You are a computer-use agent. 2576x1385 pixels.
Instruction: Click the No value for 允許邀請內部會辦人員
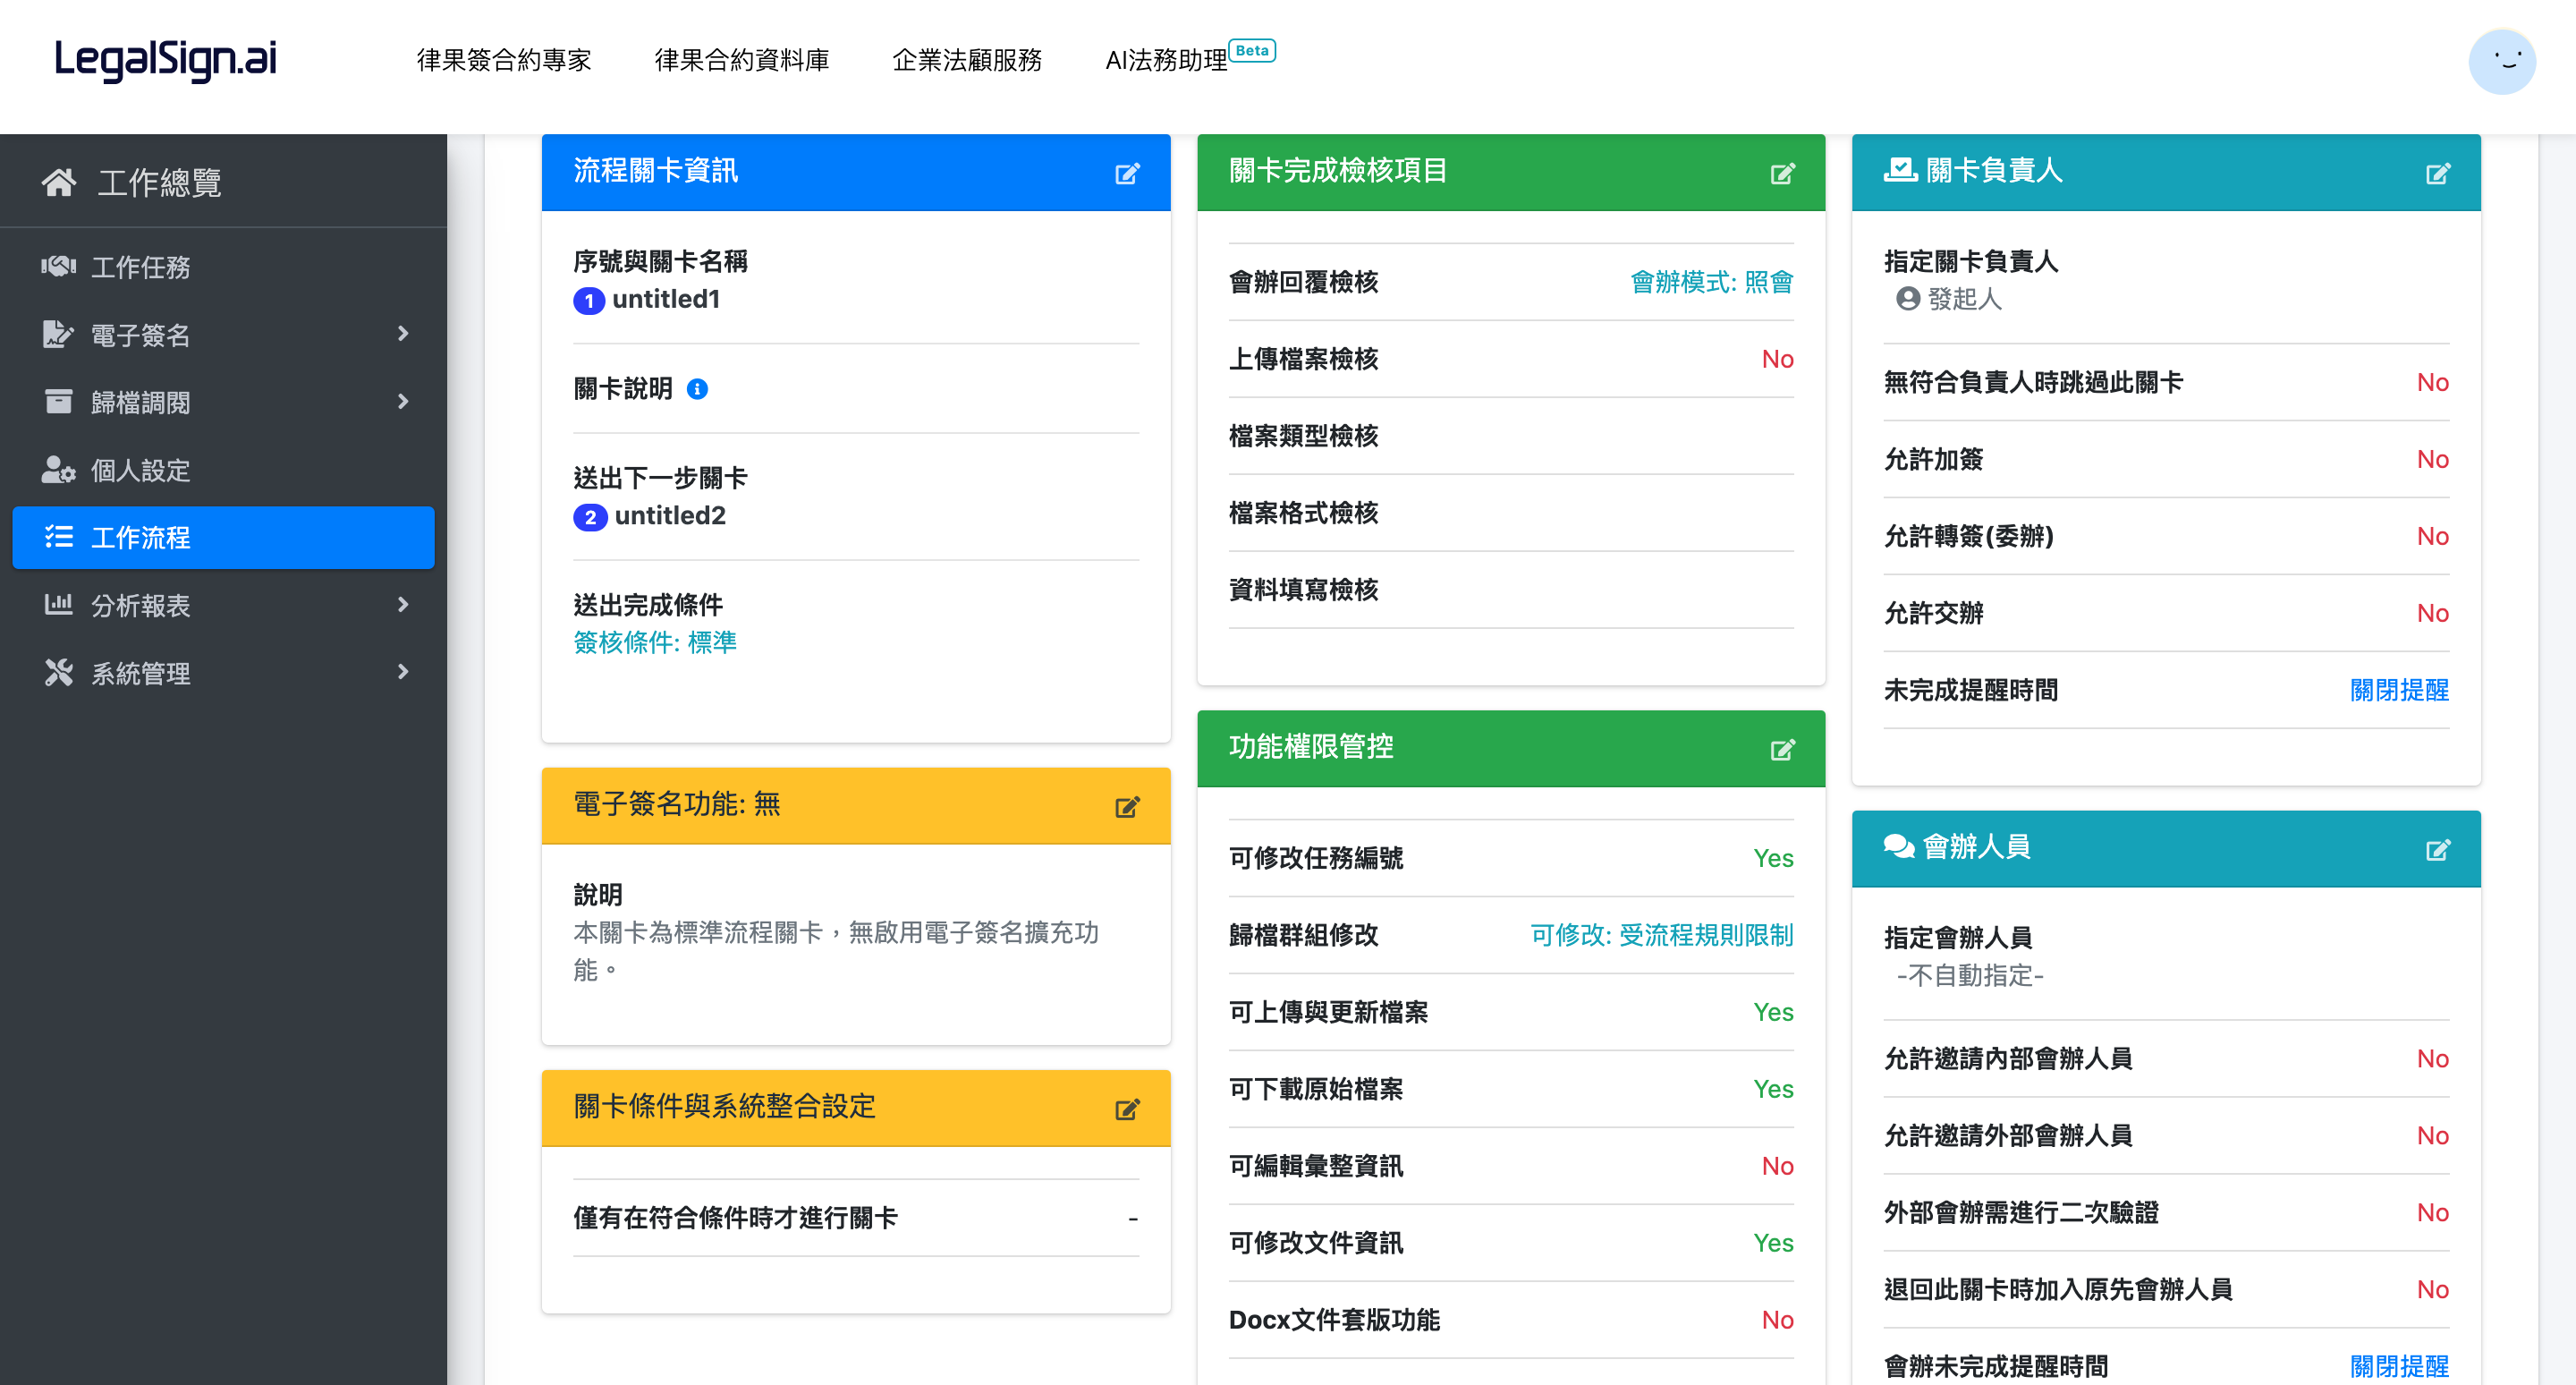pyautogui.click(x=2432, y=1059)
